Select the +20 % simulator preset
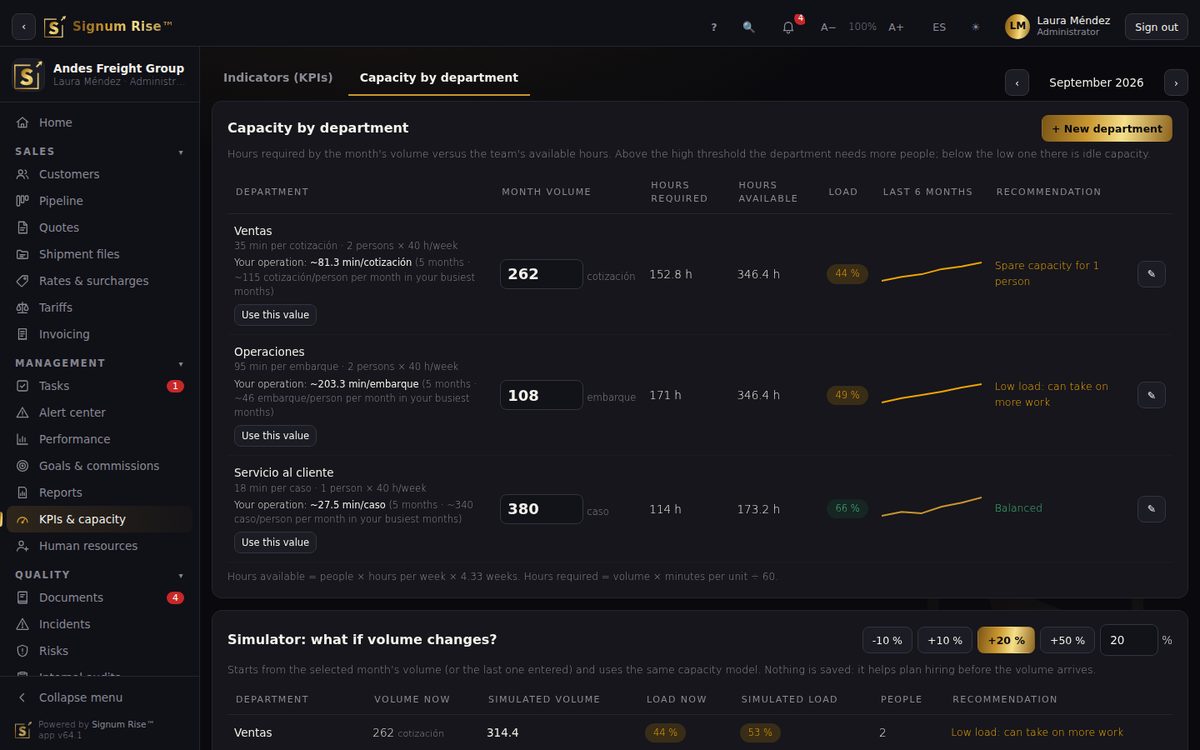 1006,640
